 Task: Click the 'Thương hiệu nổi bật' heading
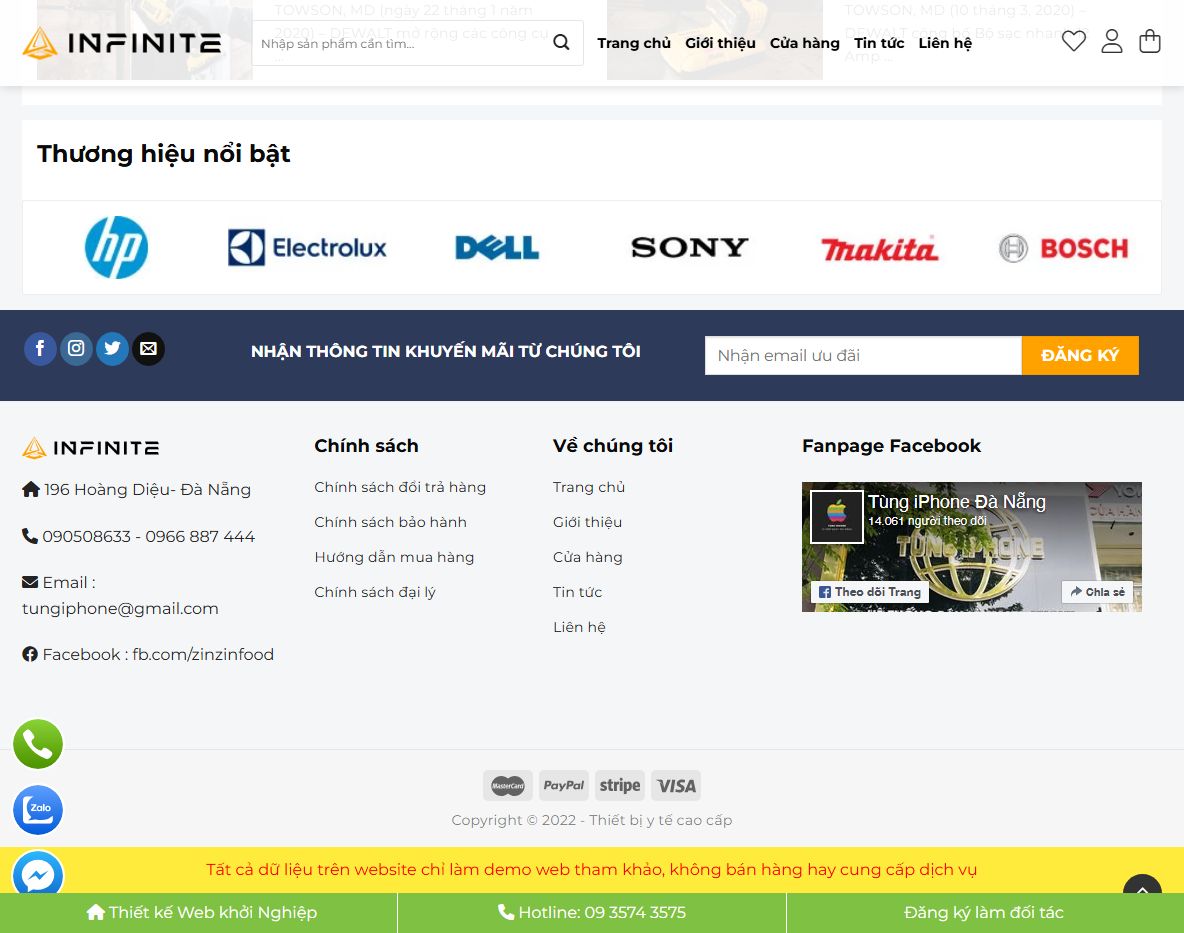(164, 154)
